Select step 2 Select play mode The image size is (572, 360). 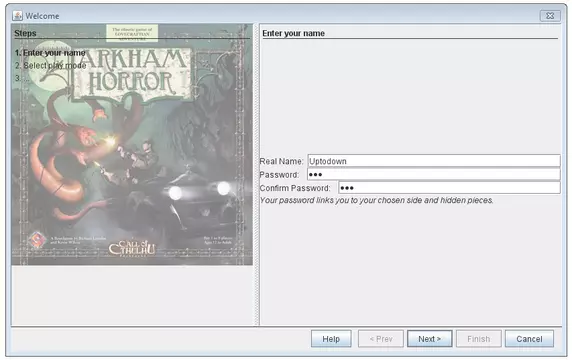click(50, 66)
